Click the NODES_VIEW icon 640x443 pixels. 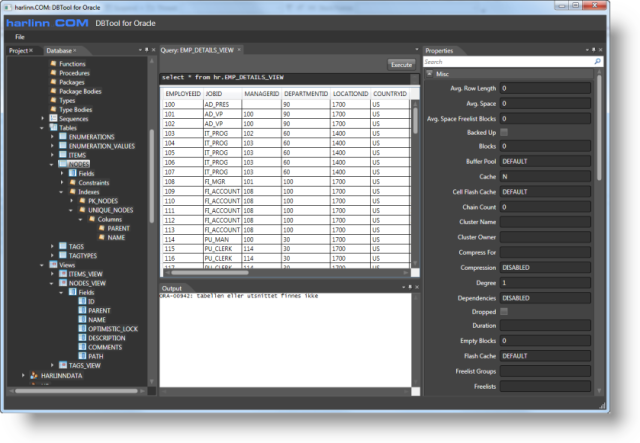click(x=63, y=283)
